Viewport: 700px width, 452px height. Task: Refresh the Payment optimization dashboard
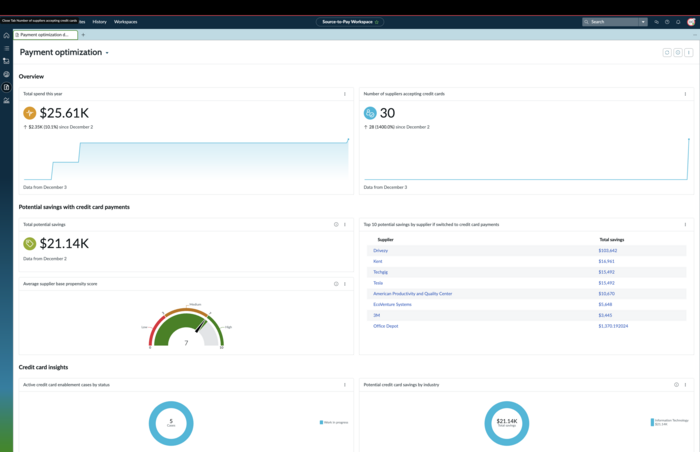(x=667, y=53)
